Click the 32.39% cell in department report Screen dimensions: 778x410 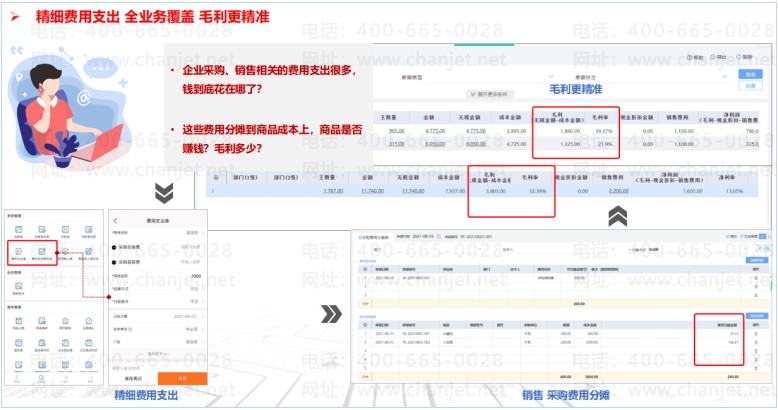(537, 191)
